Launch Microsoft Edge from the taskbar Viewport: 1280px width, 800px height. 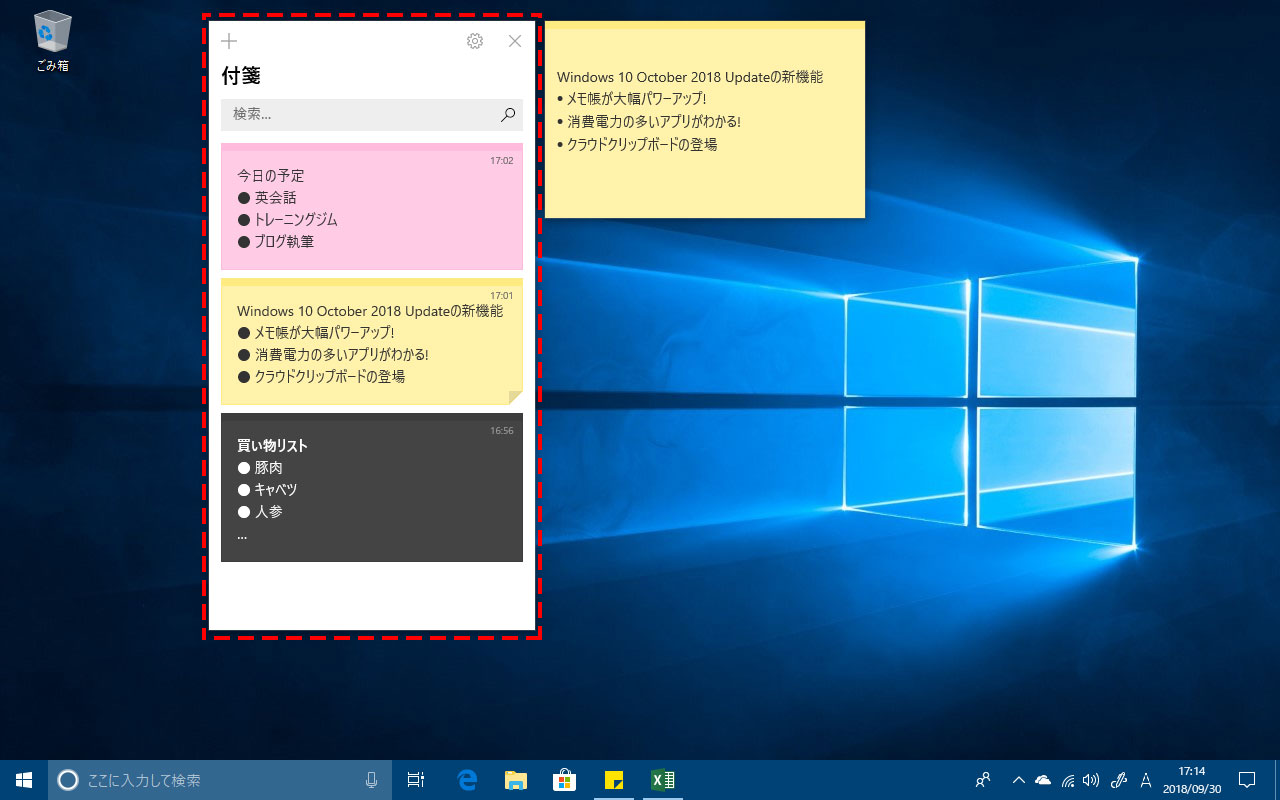coord(466,780)
